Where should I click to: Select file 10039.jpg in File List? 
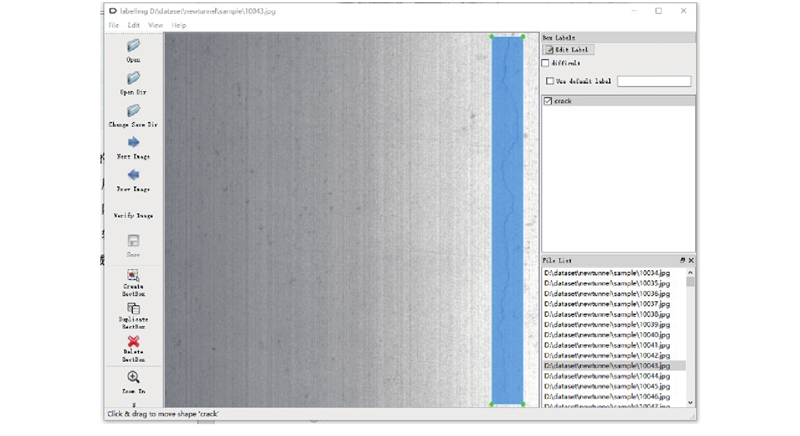[x=607, y=325]
